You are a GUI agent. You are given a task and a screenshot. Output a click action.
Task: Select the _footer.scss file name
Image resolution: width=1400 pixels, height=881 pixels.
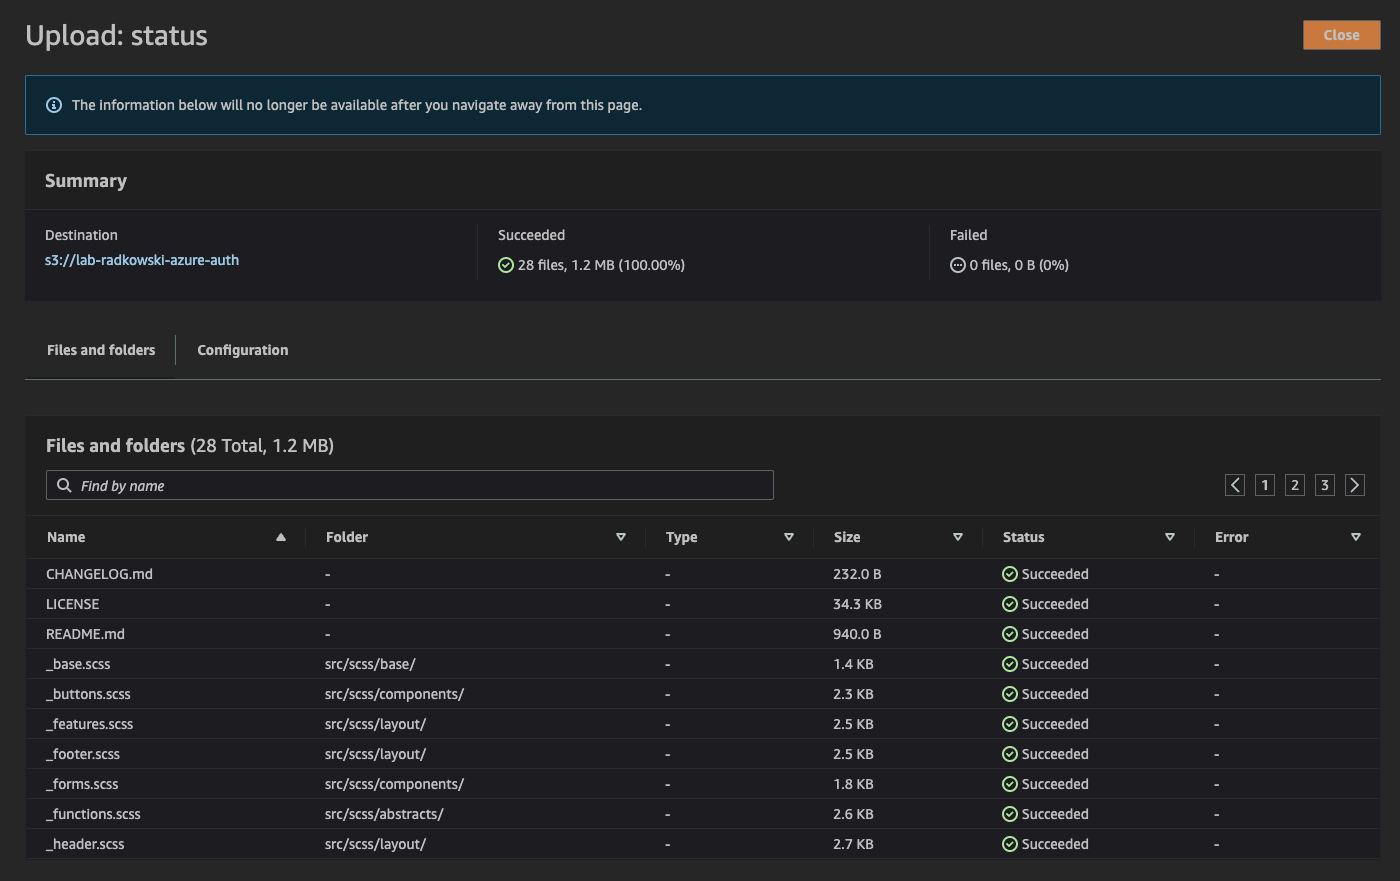pos(83,754)
